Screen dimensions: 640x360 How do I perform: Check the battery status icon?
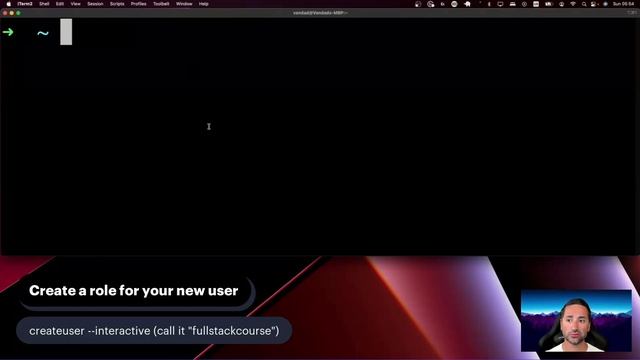549,4
